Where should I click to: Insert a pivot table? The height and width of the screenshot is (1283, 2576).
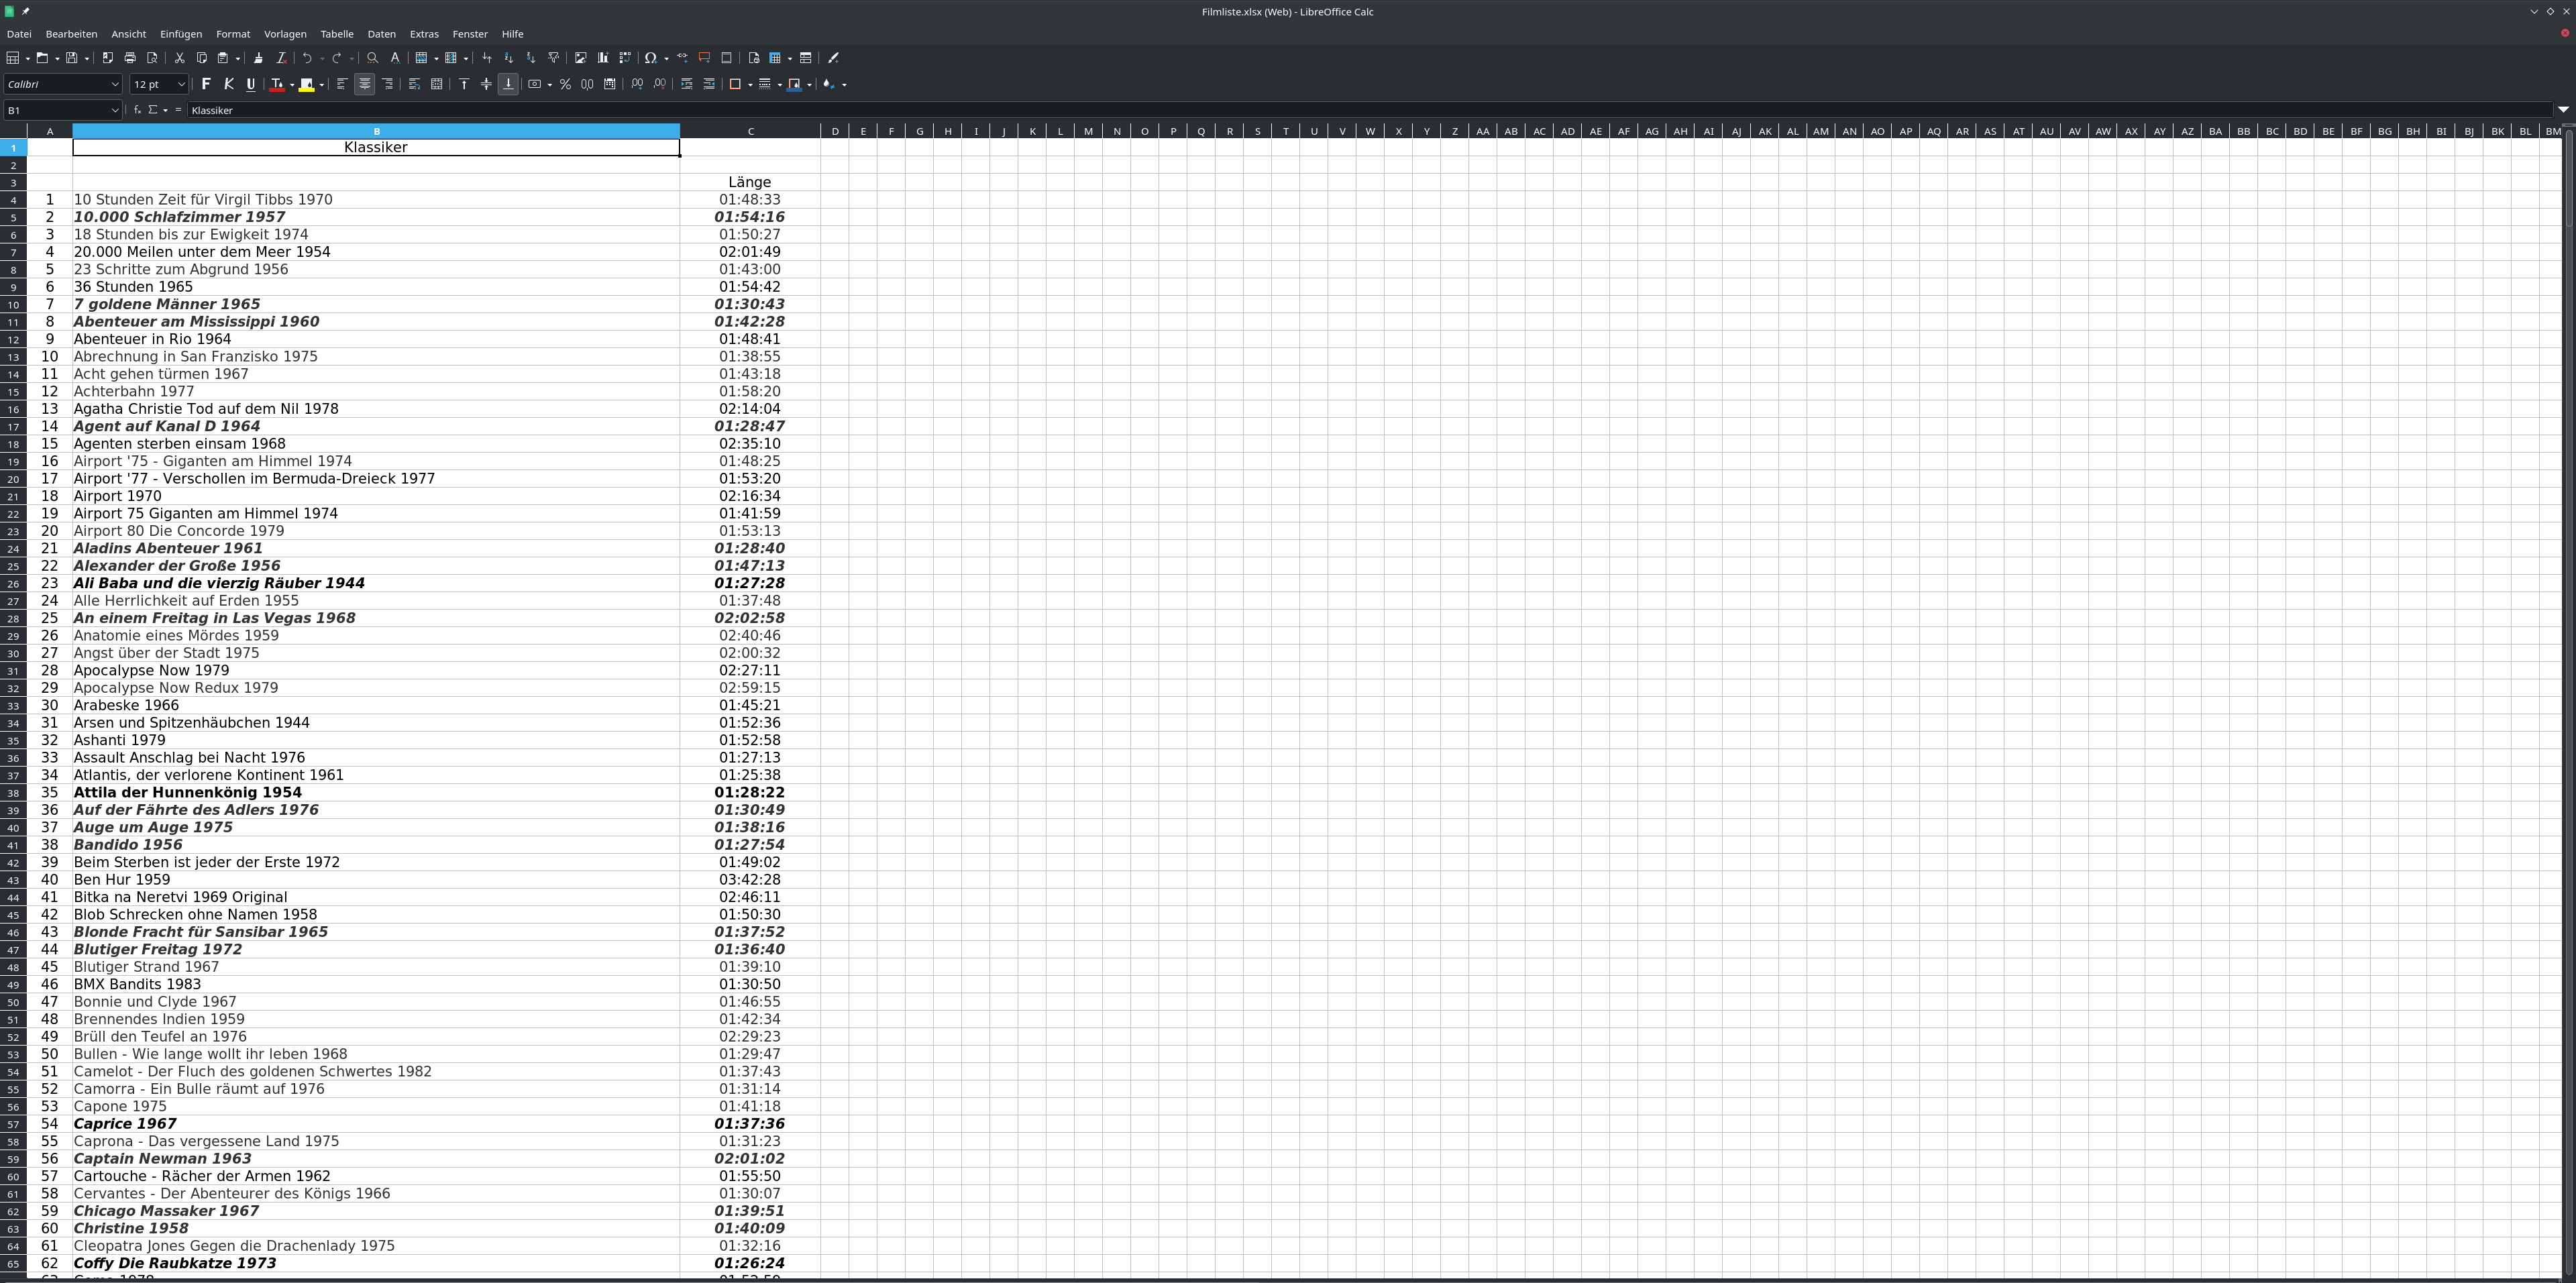click(x=626, y=58)
